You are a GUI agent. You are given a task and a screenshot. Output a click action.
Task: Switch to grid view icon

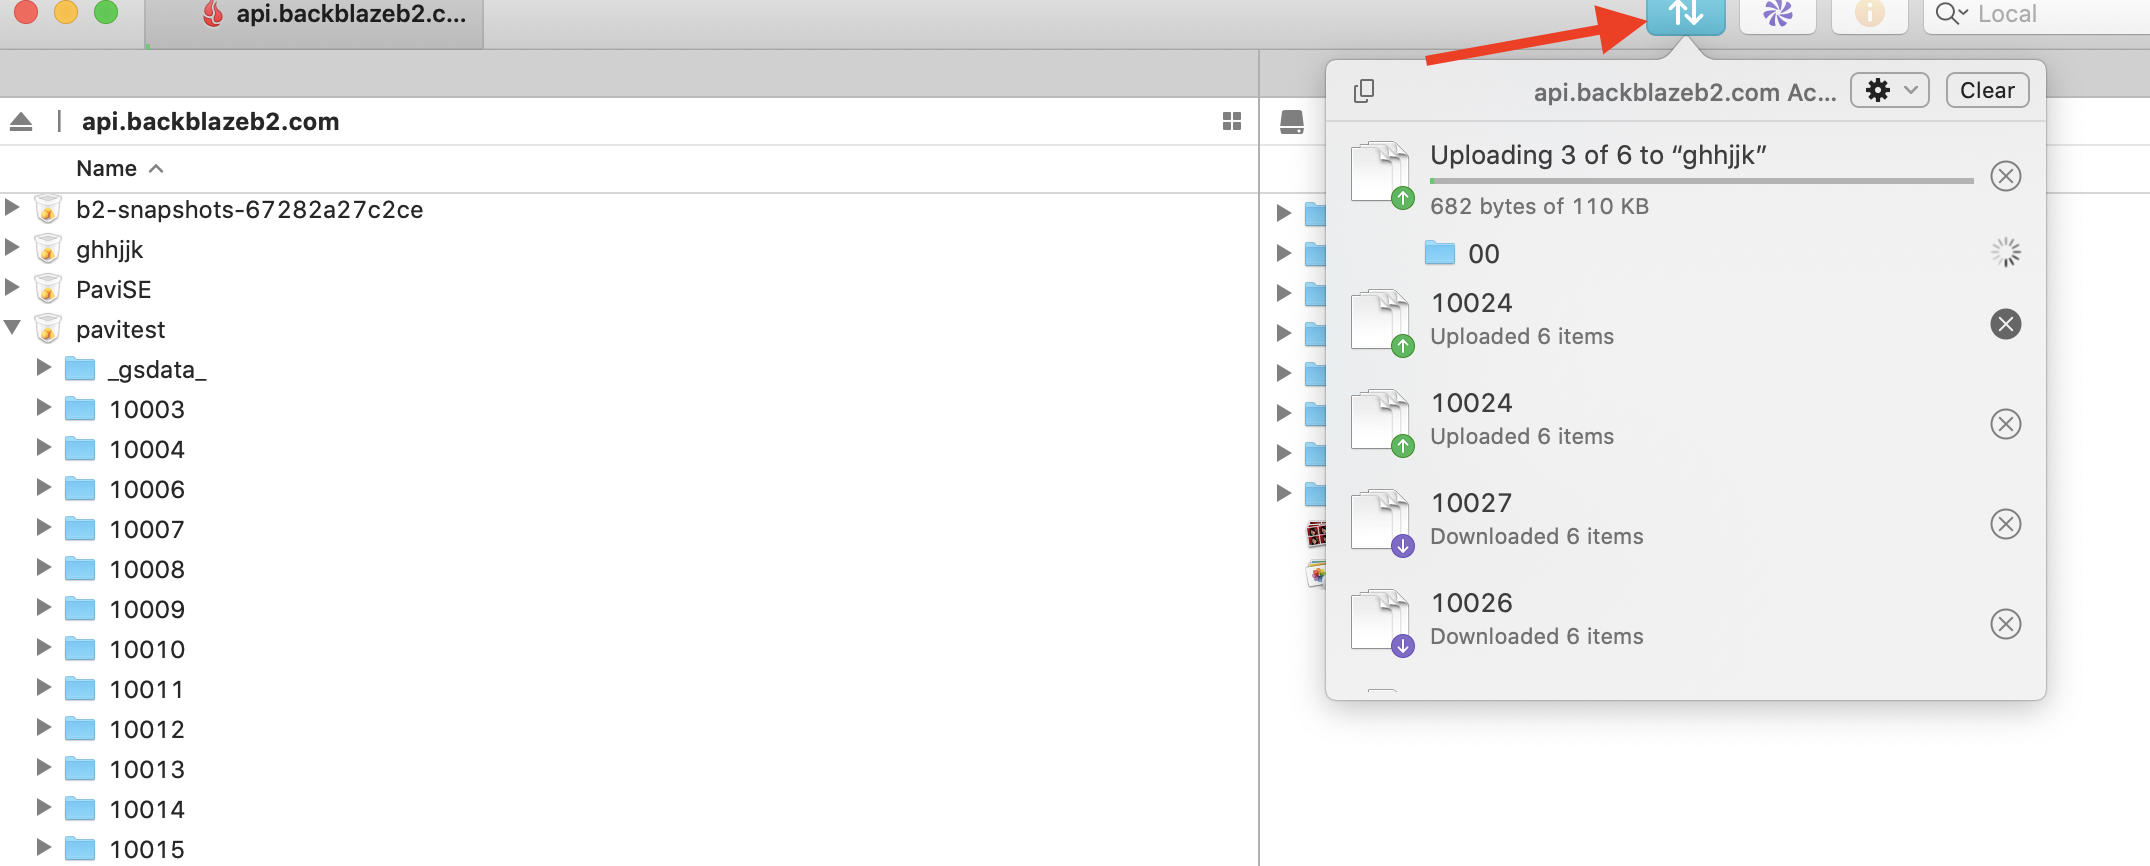[1232, 121]
